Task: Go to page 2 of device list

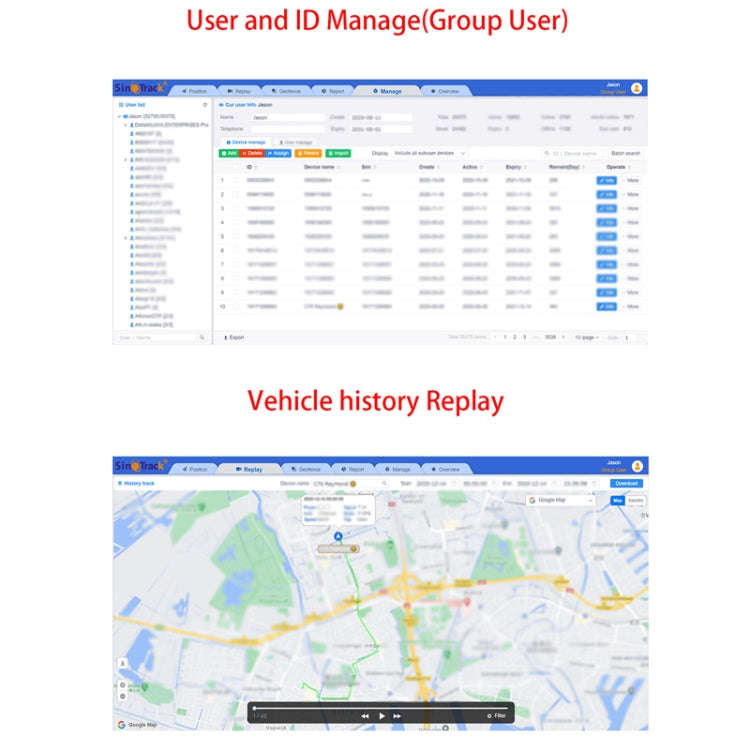Action: (515, 337)
